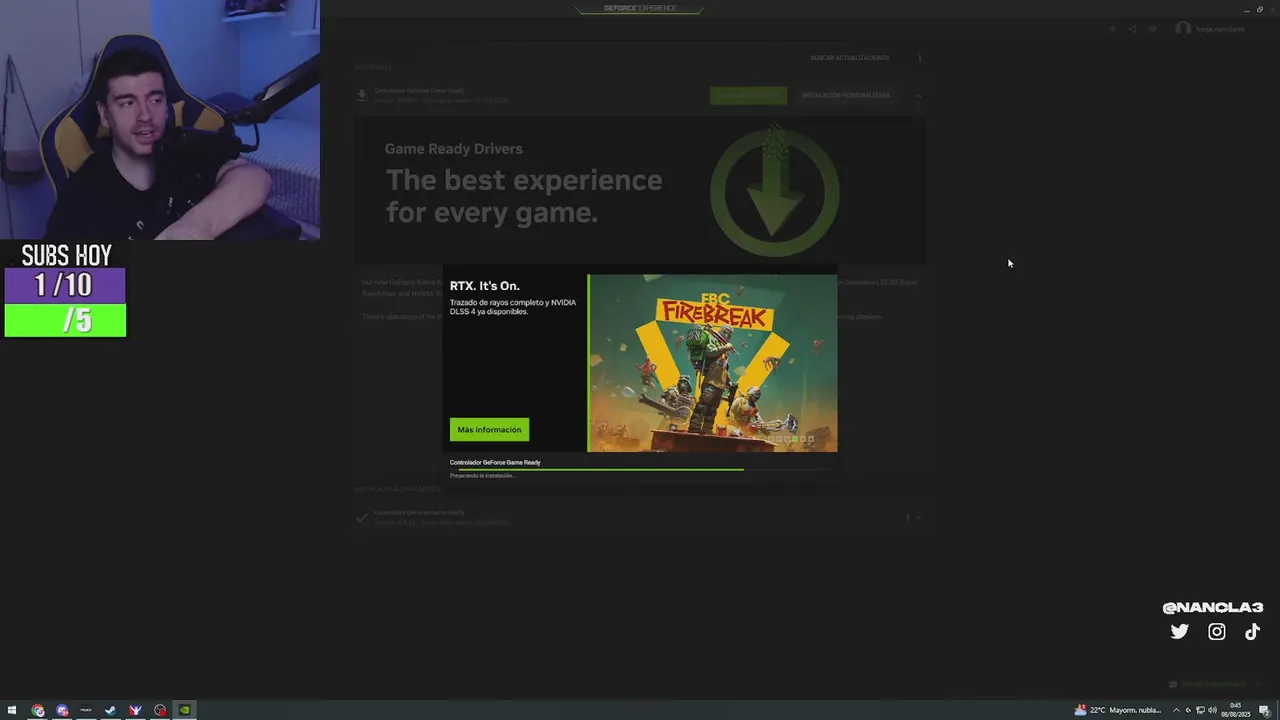The width and height of the screenshot is (1280, 720).
Task: Click the dimmed green express install button
Action: 748,95
